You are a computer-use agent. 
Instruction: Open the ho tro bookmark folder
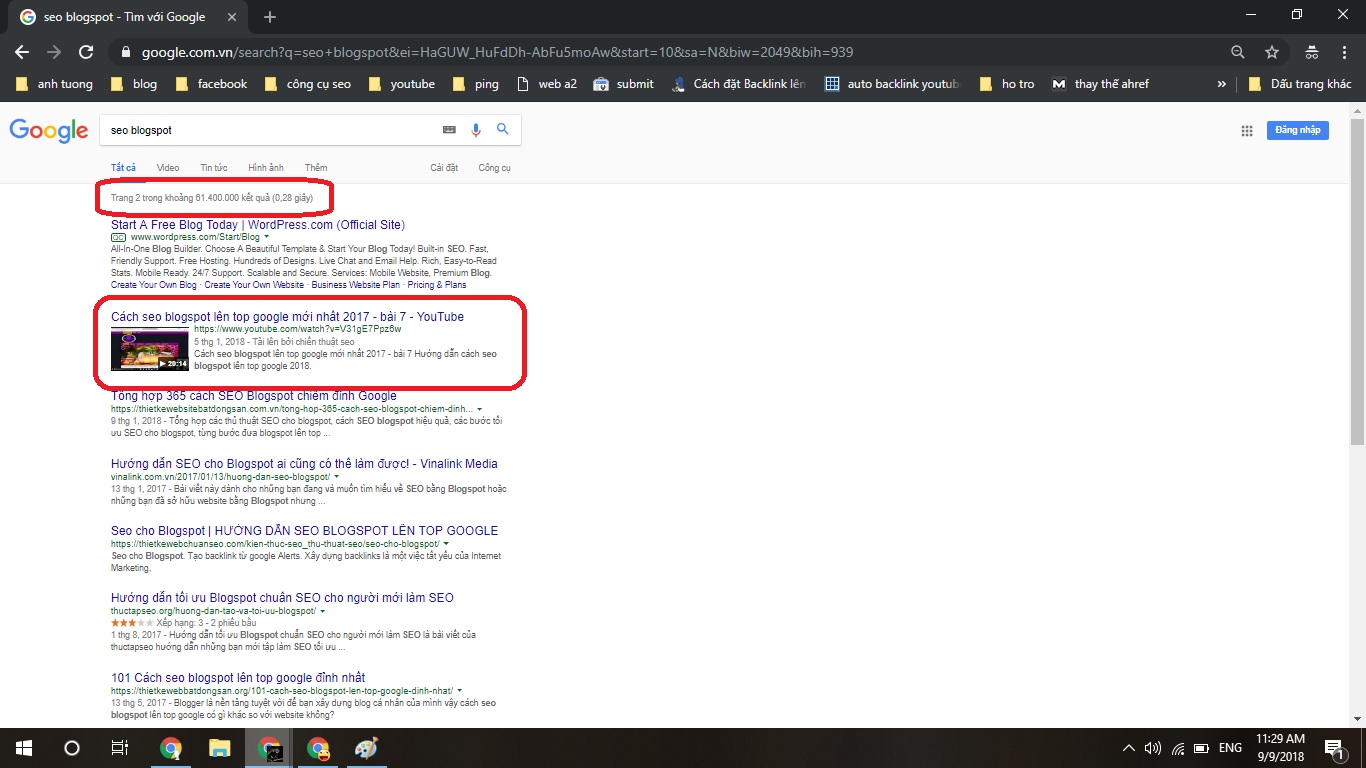point(1008,84)
